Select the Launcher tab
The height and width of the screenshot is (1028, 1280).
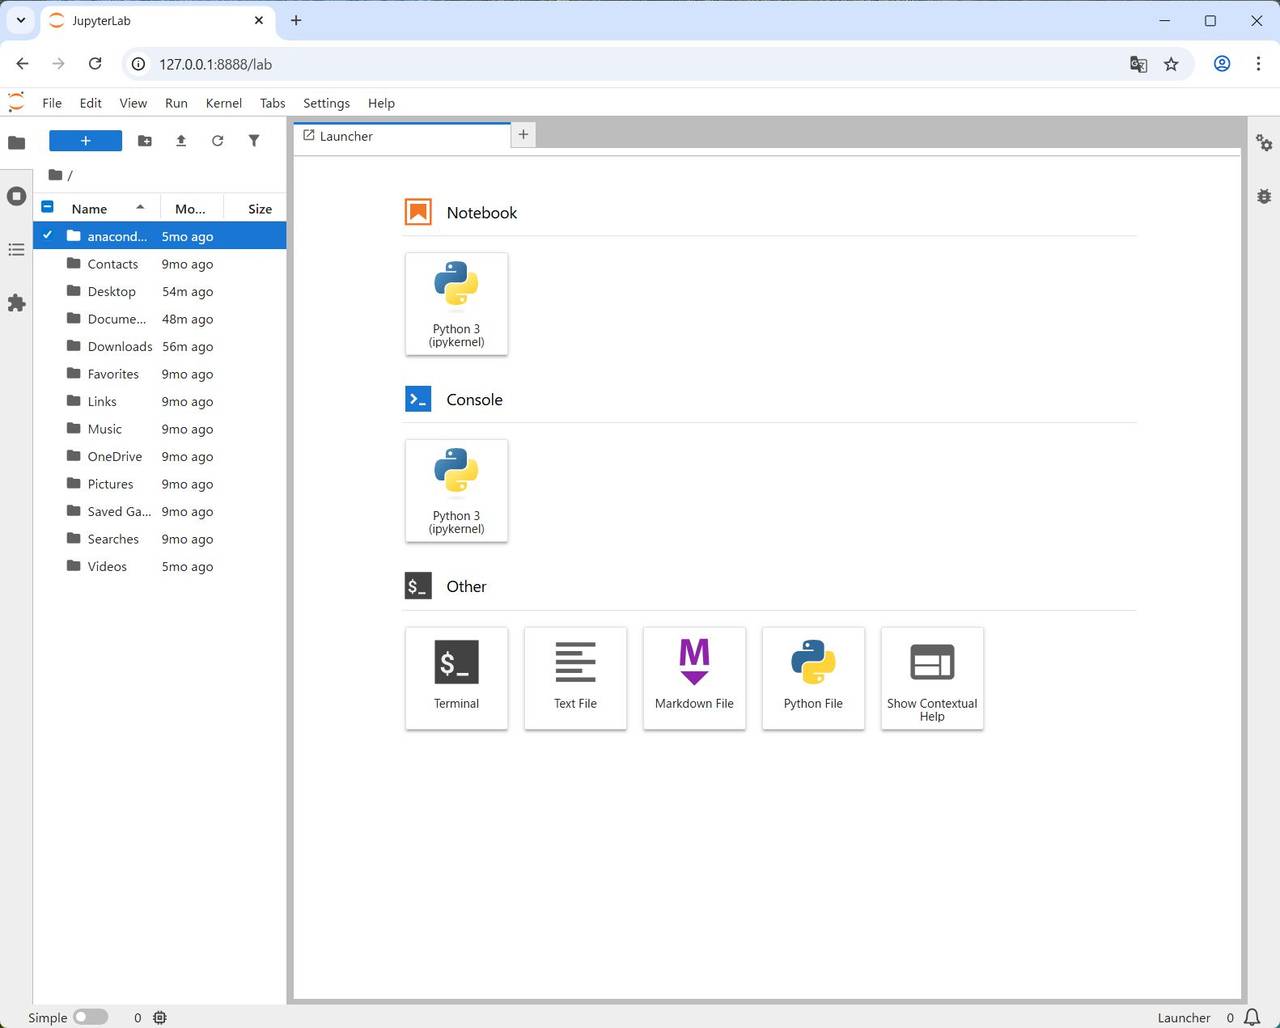click(x=402, y=136)
